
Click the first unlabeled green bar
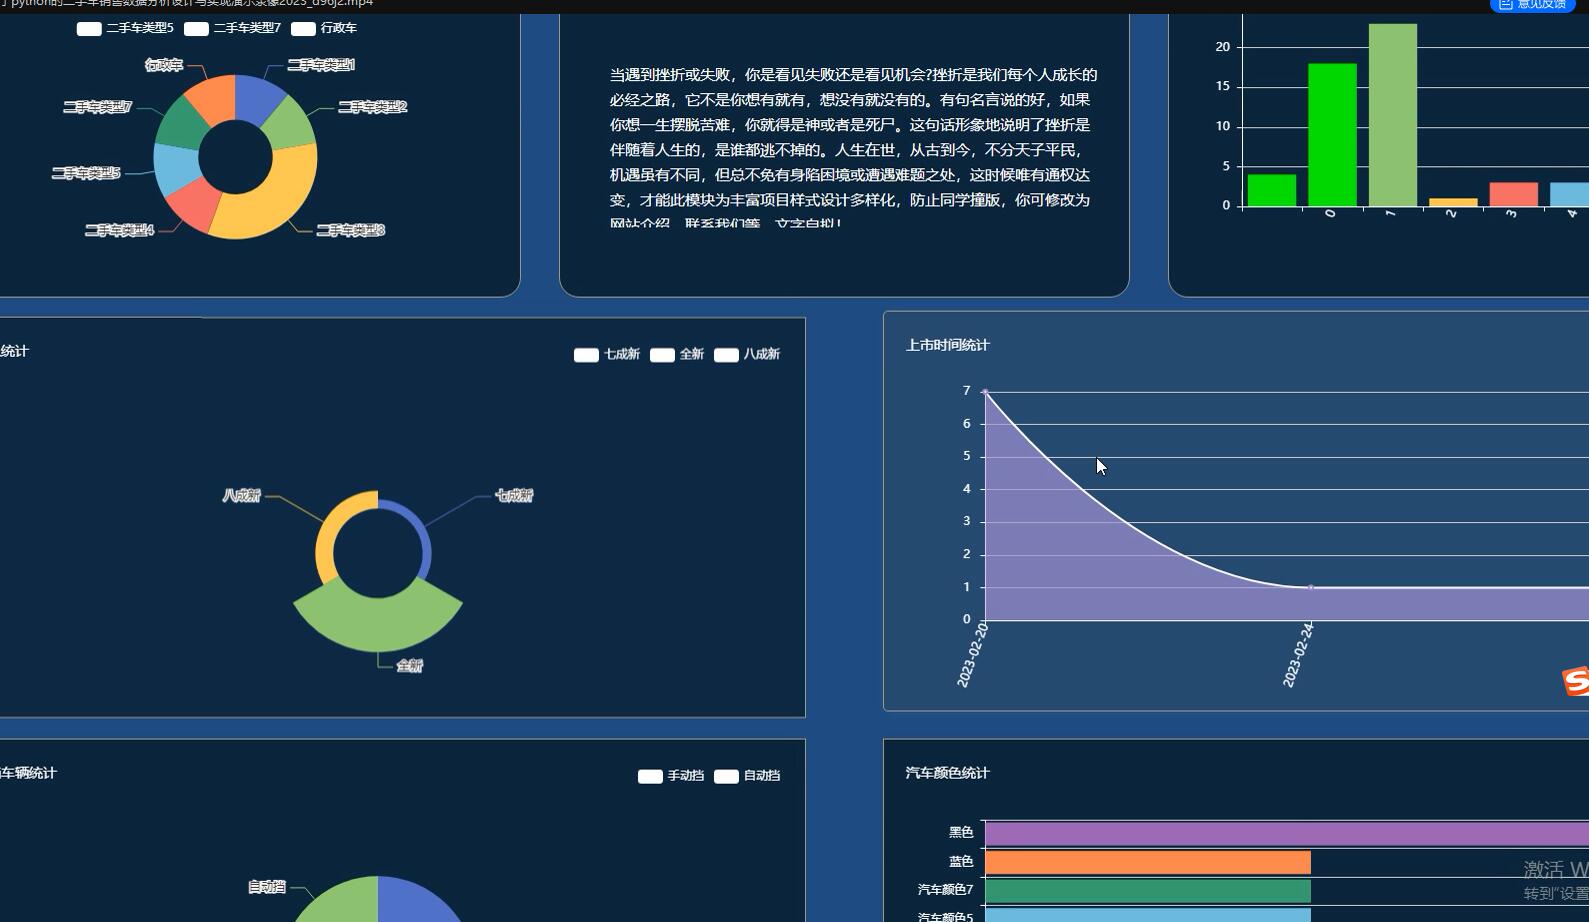[1272, 191]
